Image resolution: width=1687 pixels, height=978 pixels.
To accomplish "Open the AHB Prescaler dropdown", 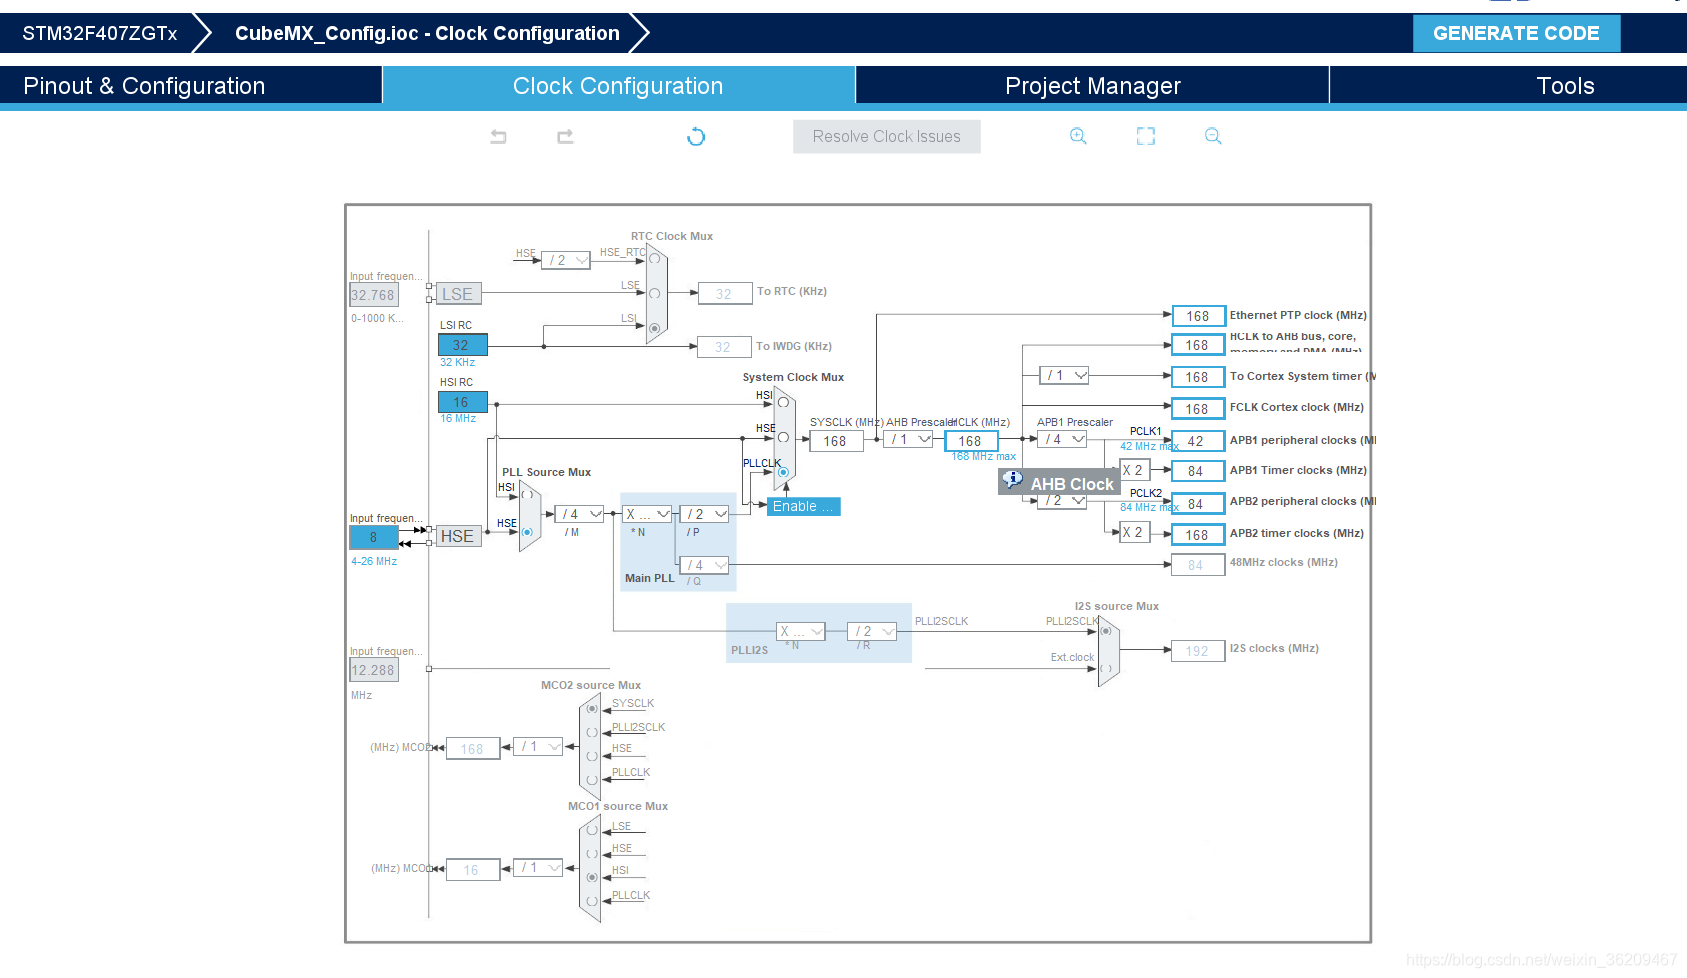I will [x=909, y=439].
